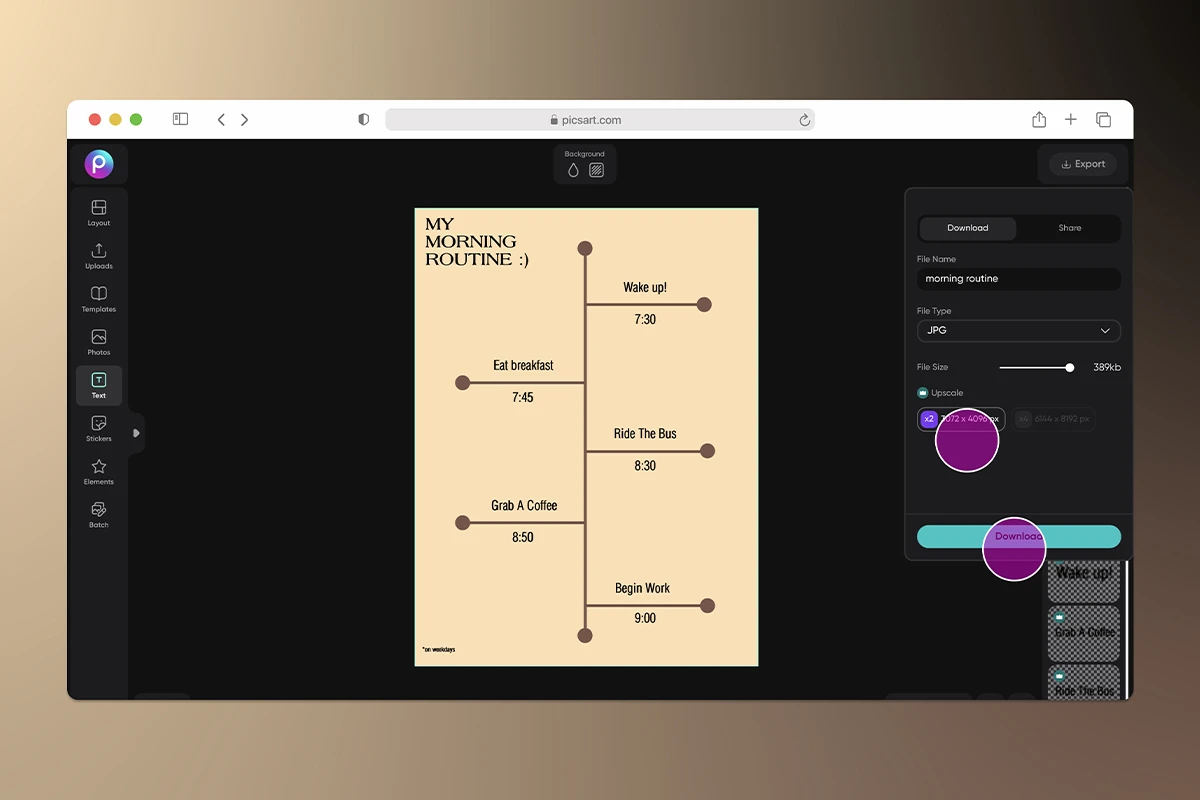1200x800 pixels.
Task: Expand the collapsed sidebar arrow
Action: tap(134, 433)
